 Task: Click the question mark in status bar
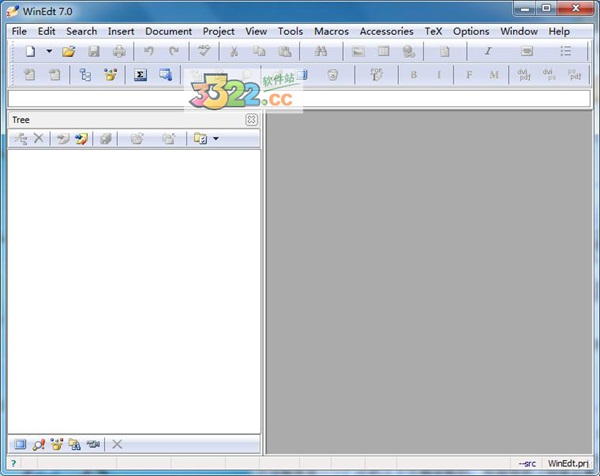12,463
